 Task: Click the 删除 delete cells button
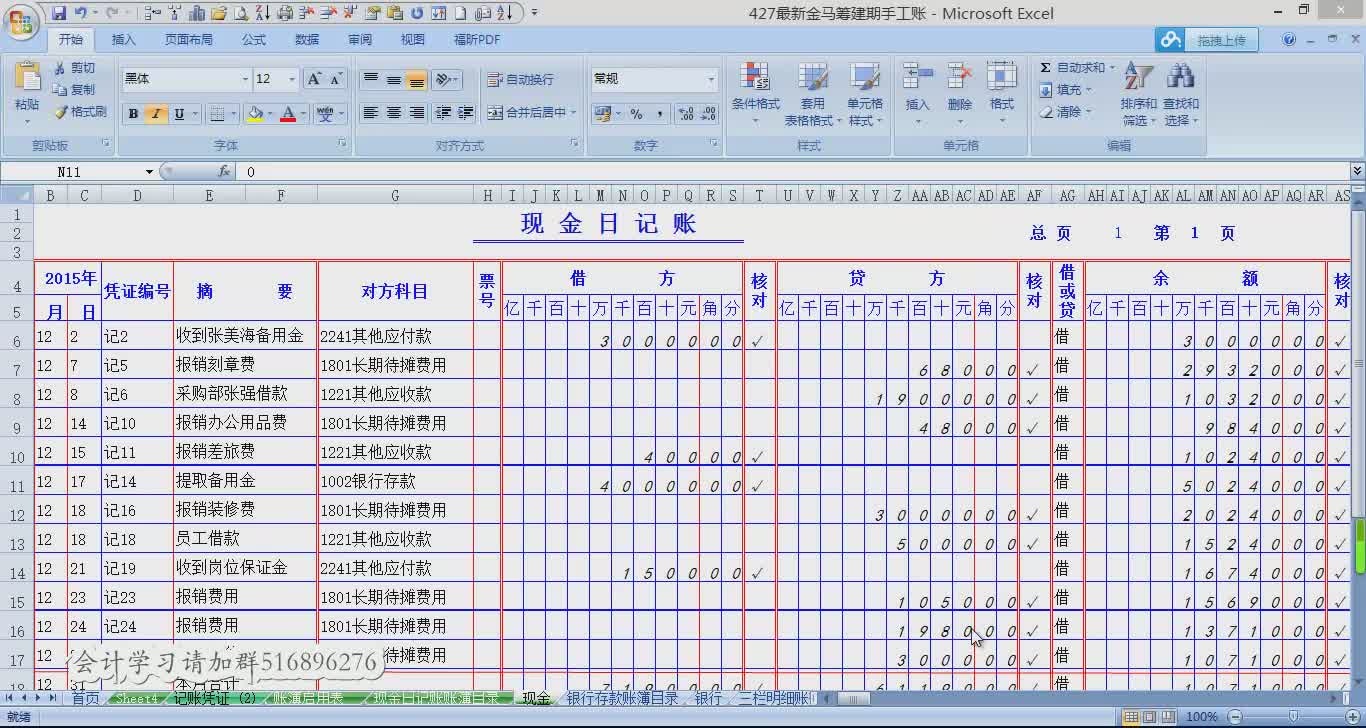(x=960, y=94)
